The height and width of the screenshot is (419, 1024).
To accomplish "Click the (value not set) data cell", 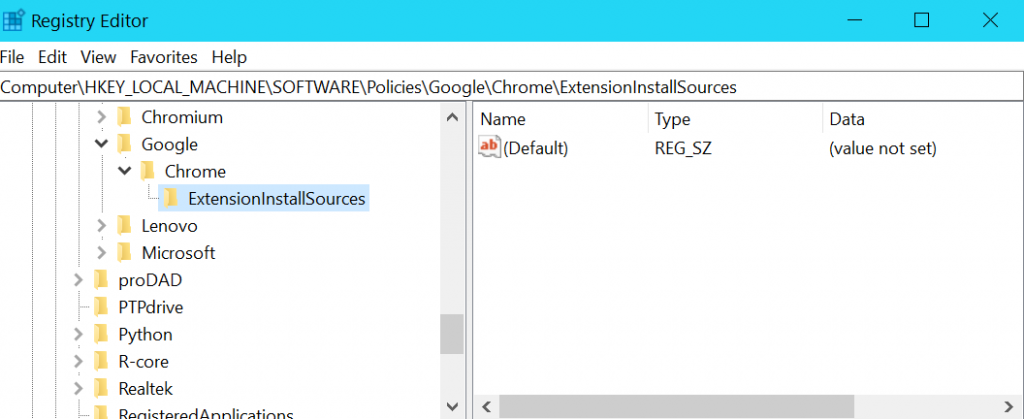I will (883, 149).
